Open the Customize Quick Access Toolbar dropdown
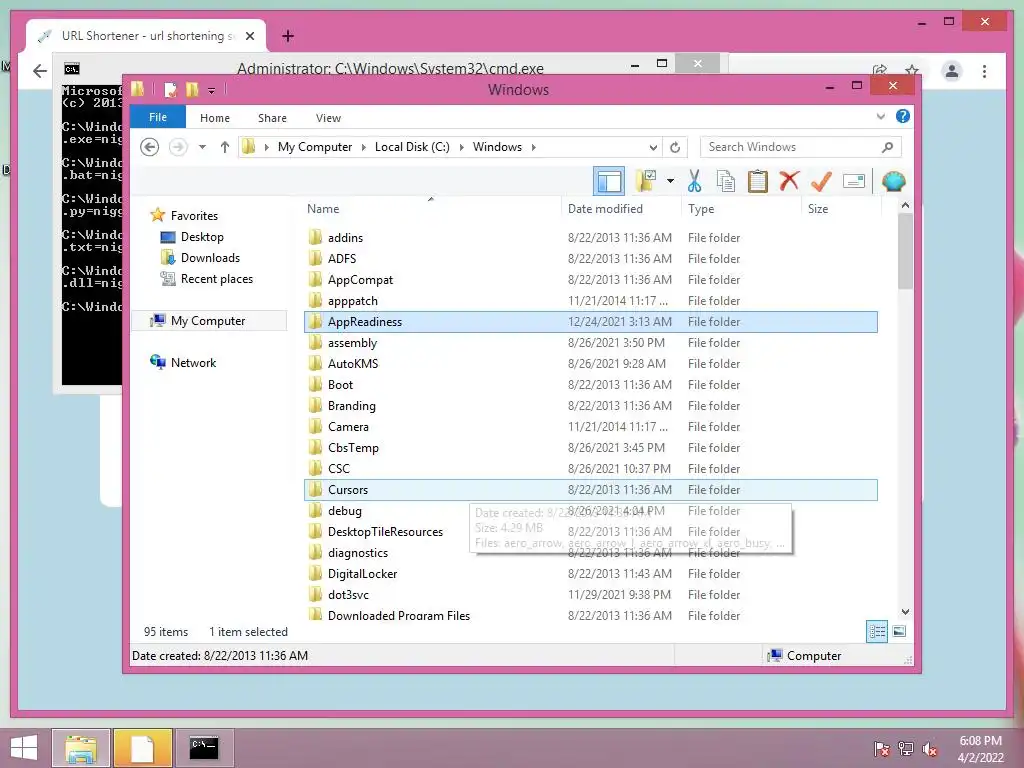1024x768 pixels. pyautogui.click(x=212, y=90)
